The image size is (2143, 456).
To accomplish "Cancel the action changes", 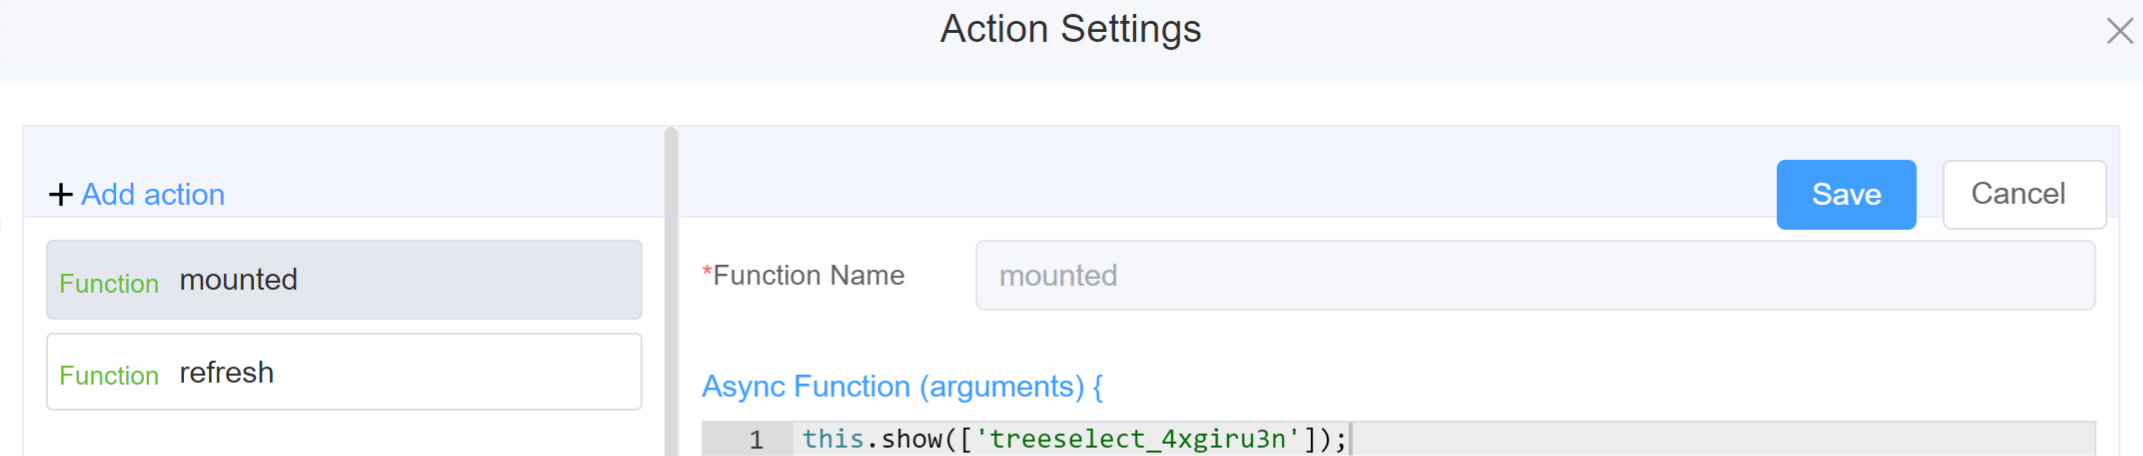I will [x=2023, y=194].
